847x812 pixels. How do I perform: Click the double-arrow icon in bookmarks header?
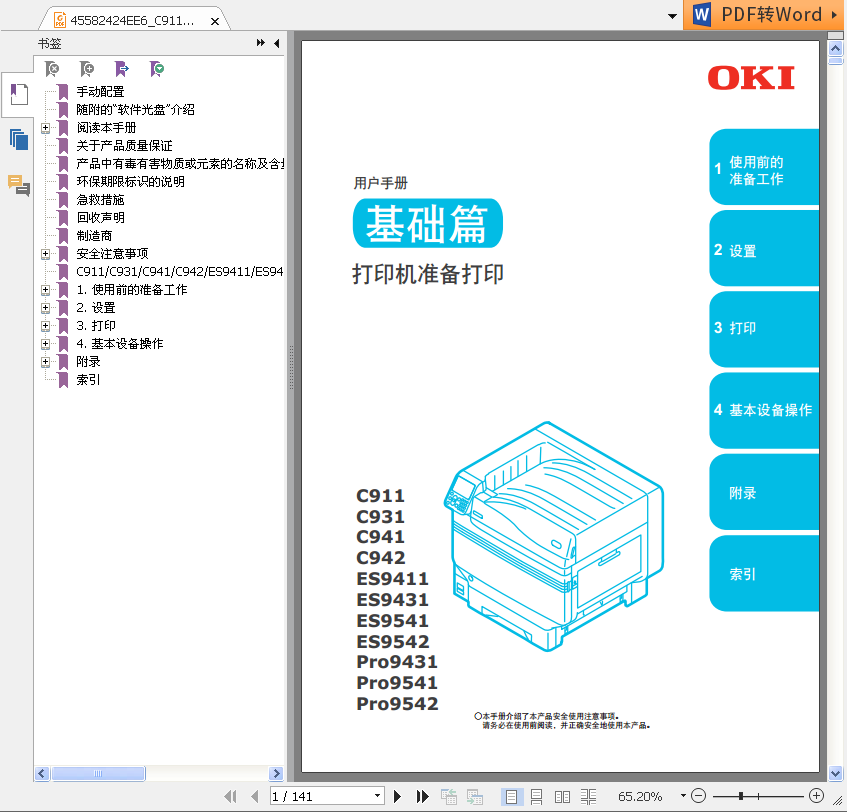point(260,43)
